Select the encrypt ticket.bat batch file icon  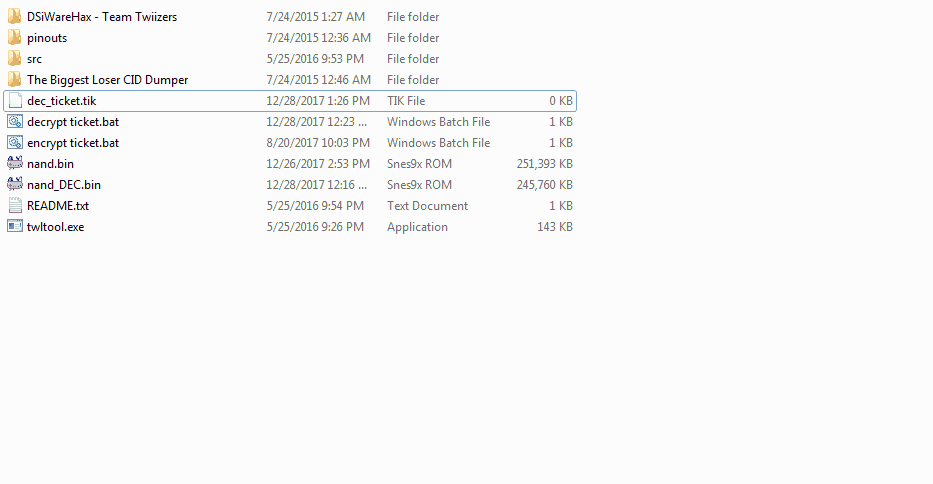(15, 142)
